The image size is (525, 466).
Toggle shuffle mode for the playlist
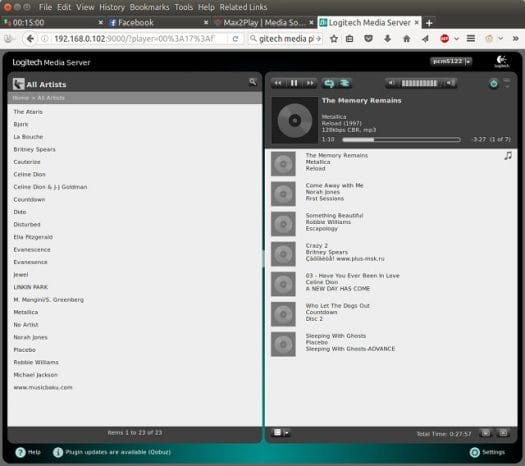point(344,83)
